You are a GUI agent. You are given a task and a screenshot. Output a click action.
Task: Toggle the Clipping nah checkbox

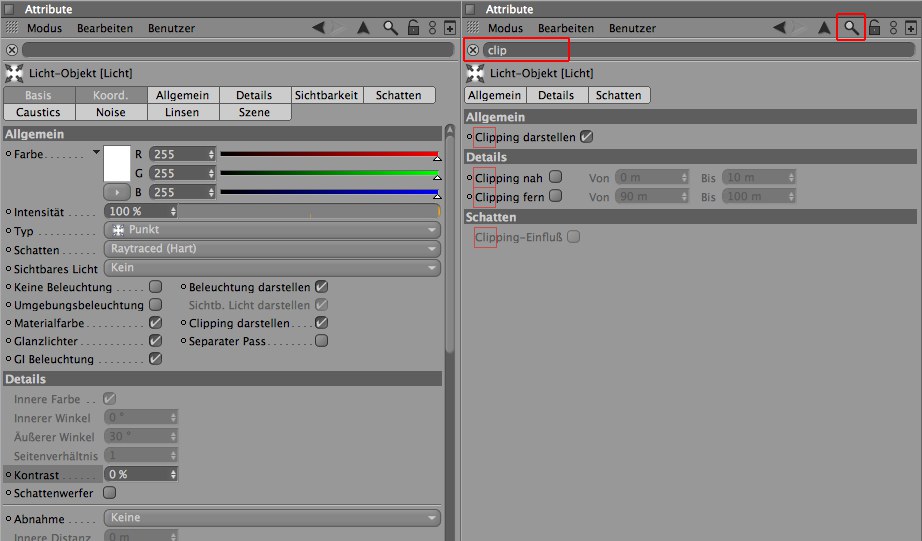pyautogui.click(x=556, y=177)
